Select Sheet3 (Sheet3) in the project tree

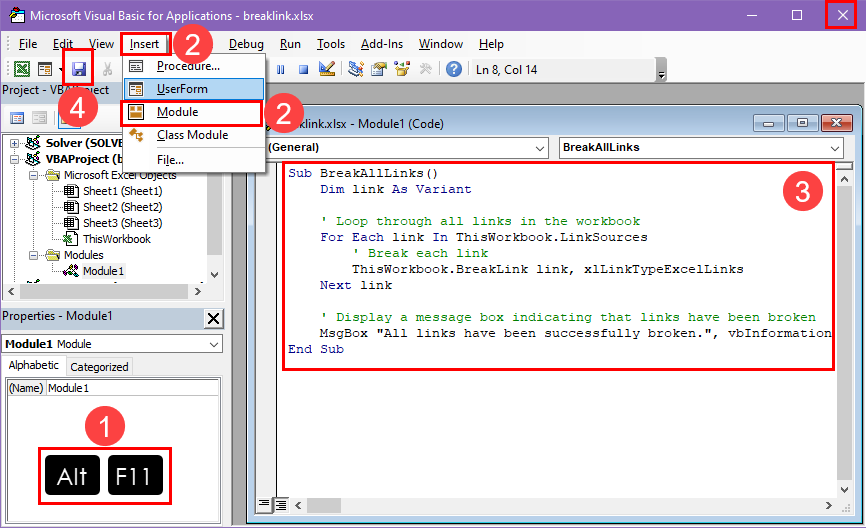(123, 223)
